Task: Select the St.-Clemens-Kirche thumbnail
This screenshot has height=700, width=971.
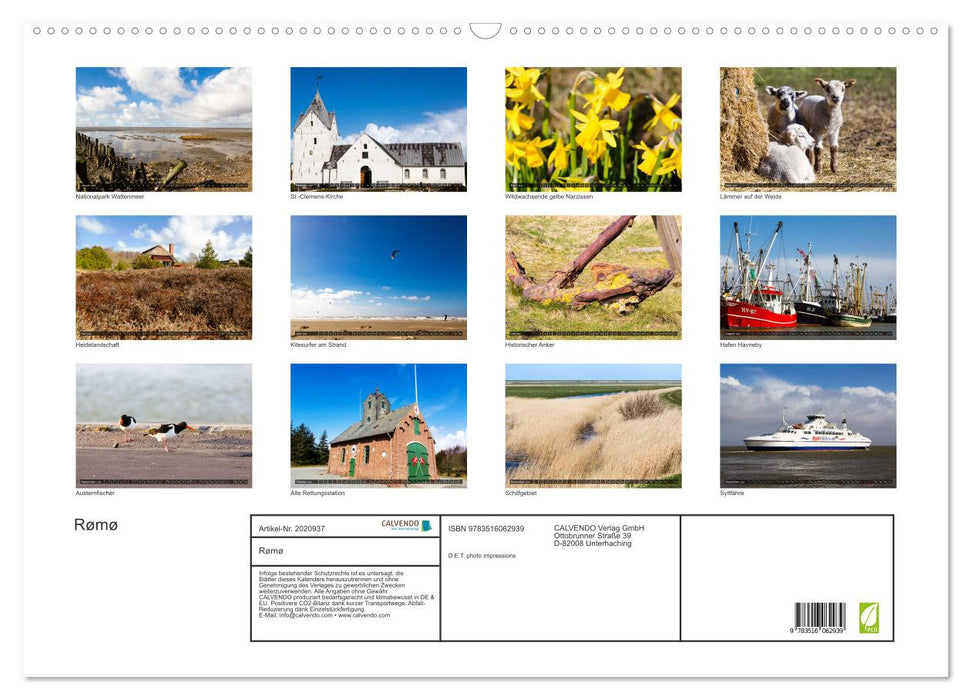Action: pyautogui.click(x=378, y=129)
